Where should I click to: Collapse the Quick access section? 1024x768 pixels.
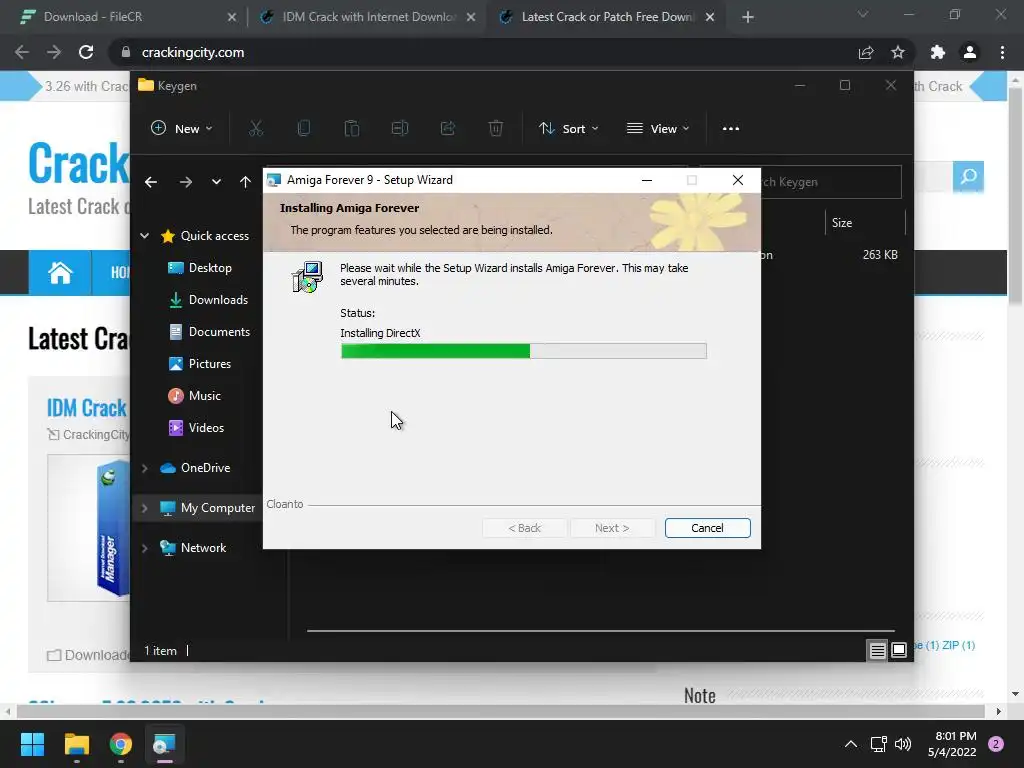[144, 236]
